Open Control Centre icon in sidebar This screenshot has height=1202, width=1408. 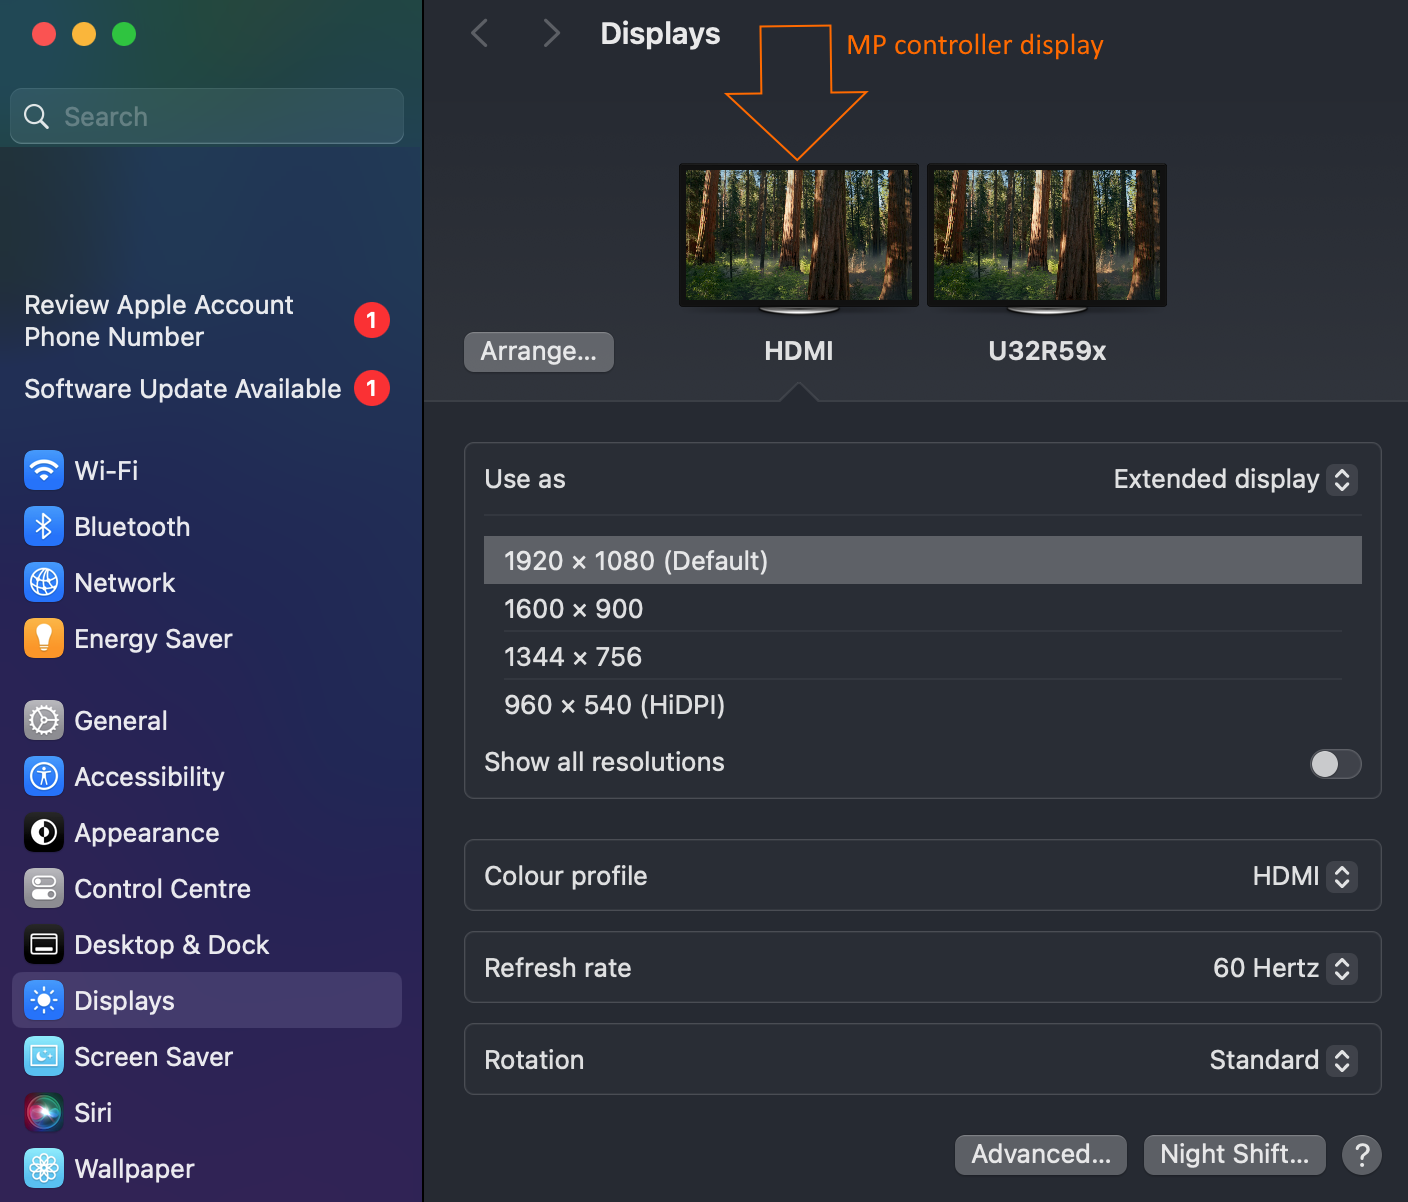click(x=43, y=888)
